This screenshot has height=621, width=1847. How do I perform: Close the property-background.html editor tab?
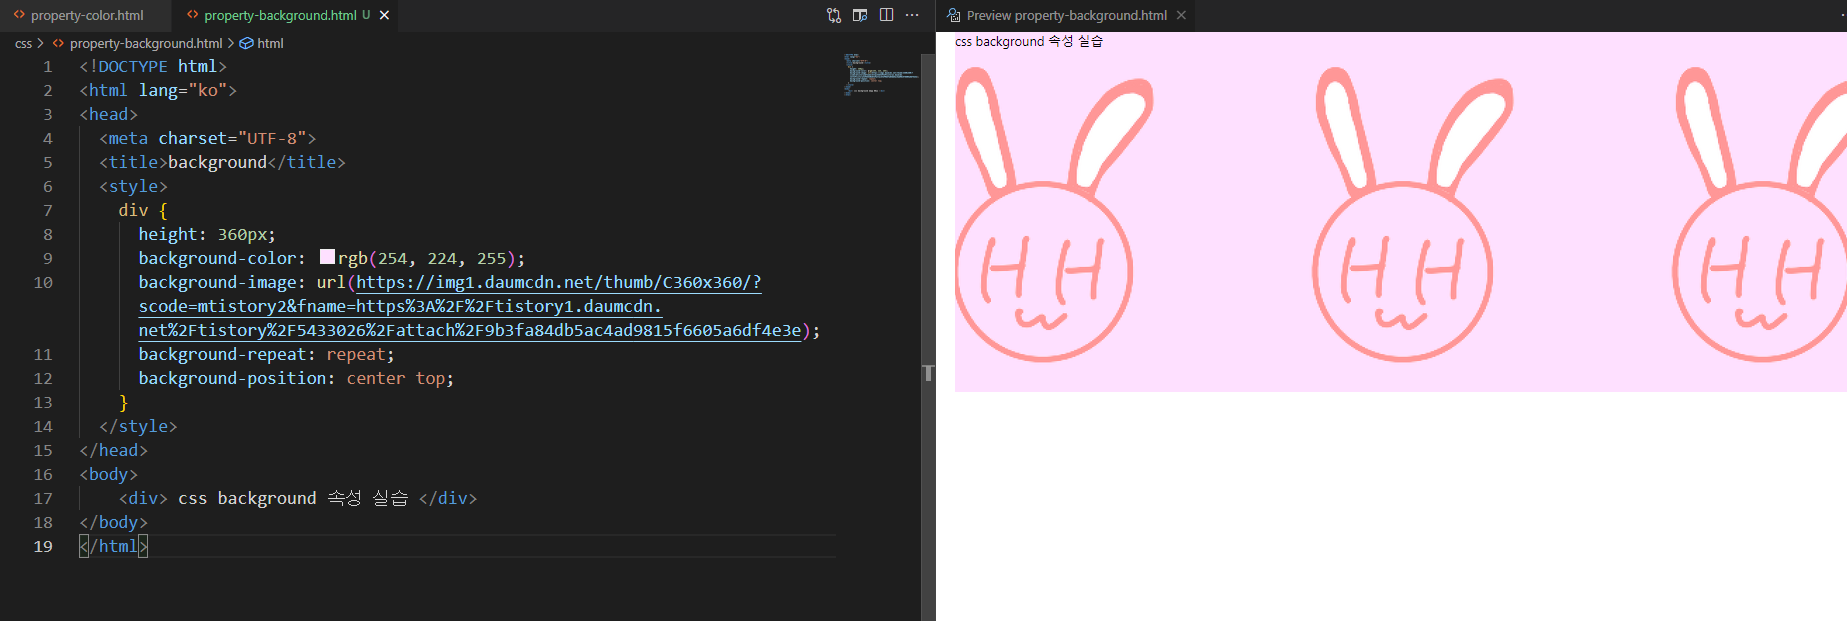pyautogui.click(x=384, y=15)
